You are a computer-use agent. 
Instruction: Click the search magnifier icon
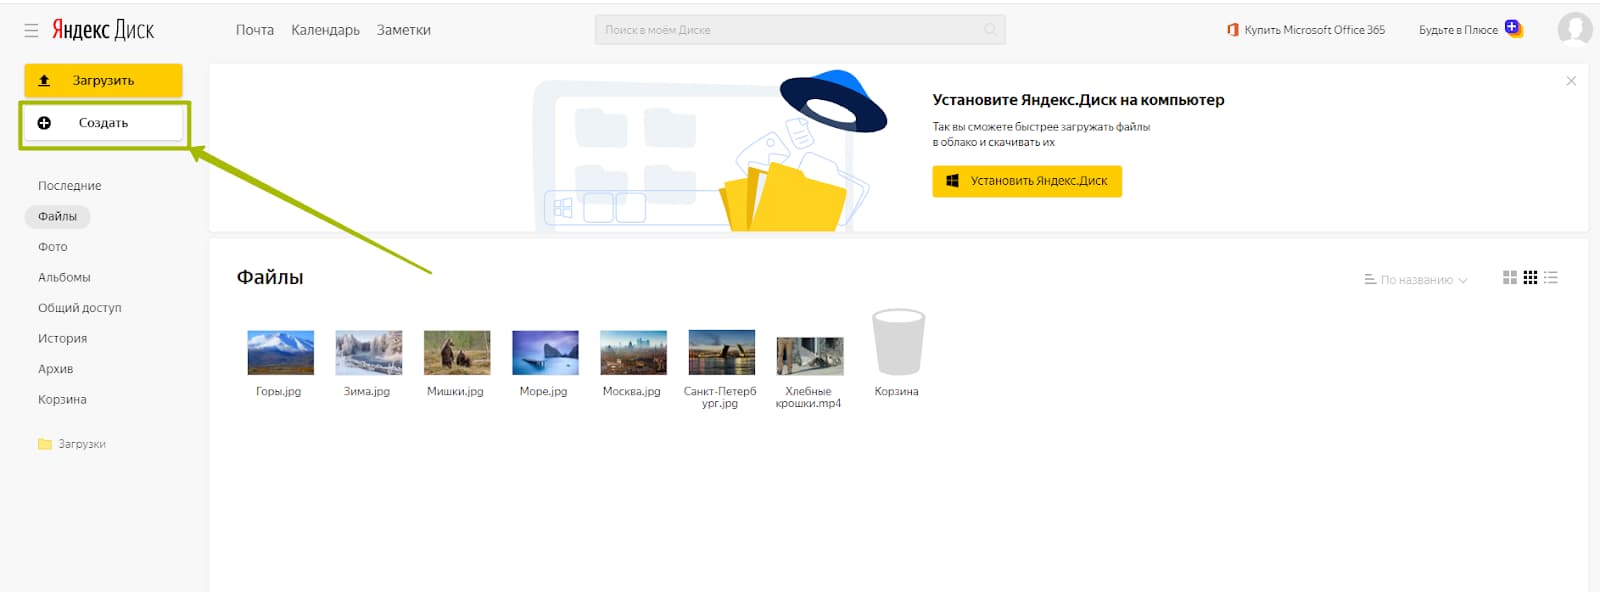[990, 30]
